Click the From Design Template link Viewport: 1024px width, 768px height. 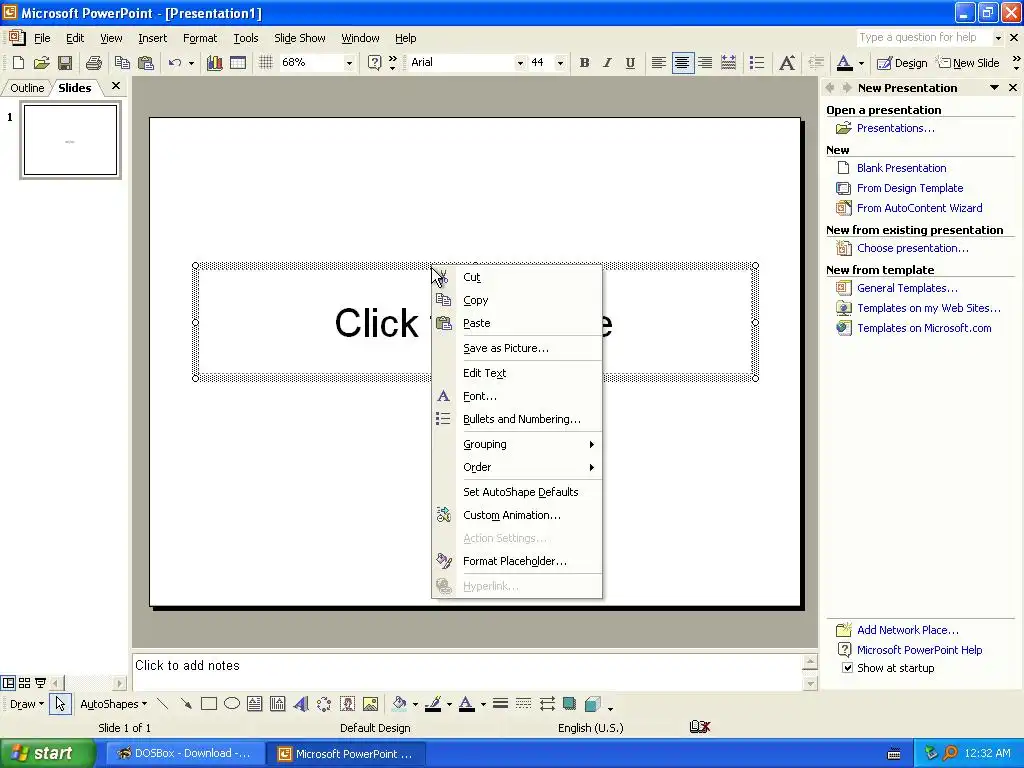(x=910, y=188)
